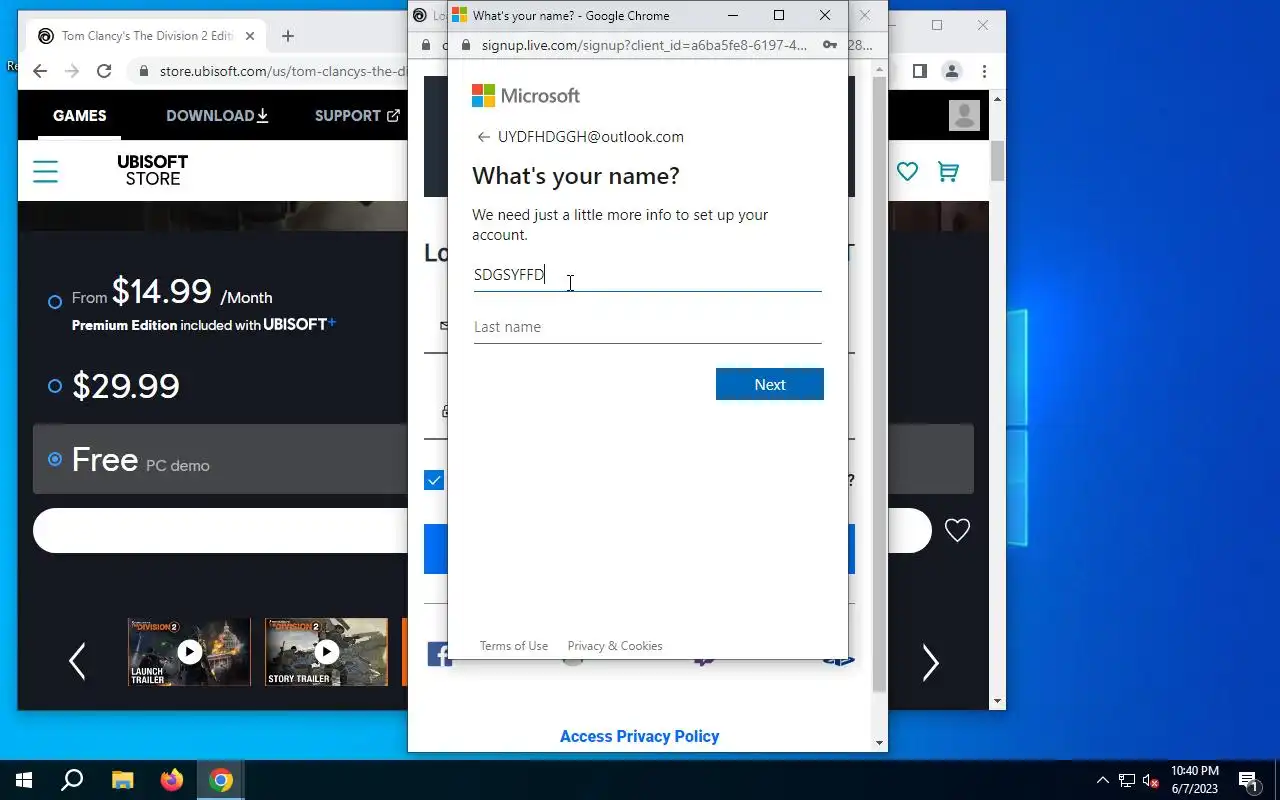Open the DOWNLOAD menu item
This screenshot has width=1280, height=800.
217,115
